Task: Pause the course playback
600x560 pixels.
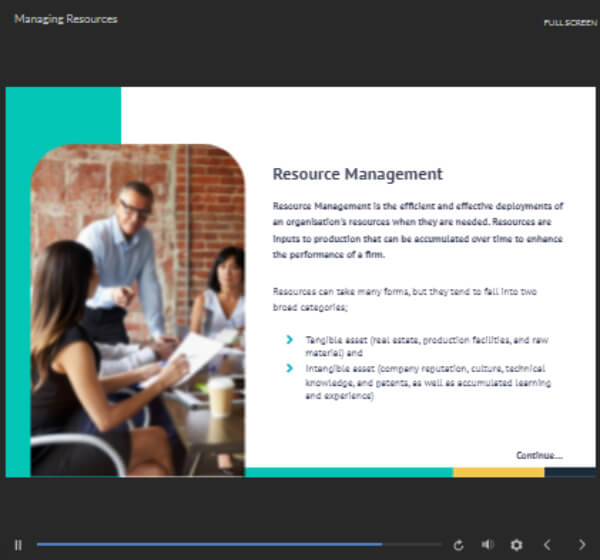Action: pyautogui.click(x=18, y=544)
